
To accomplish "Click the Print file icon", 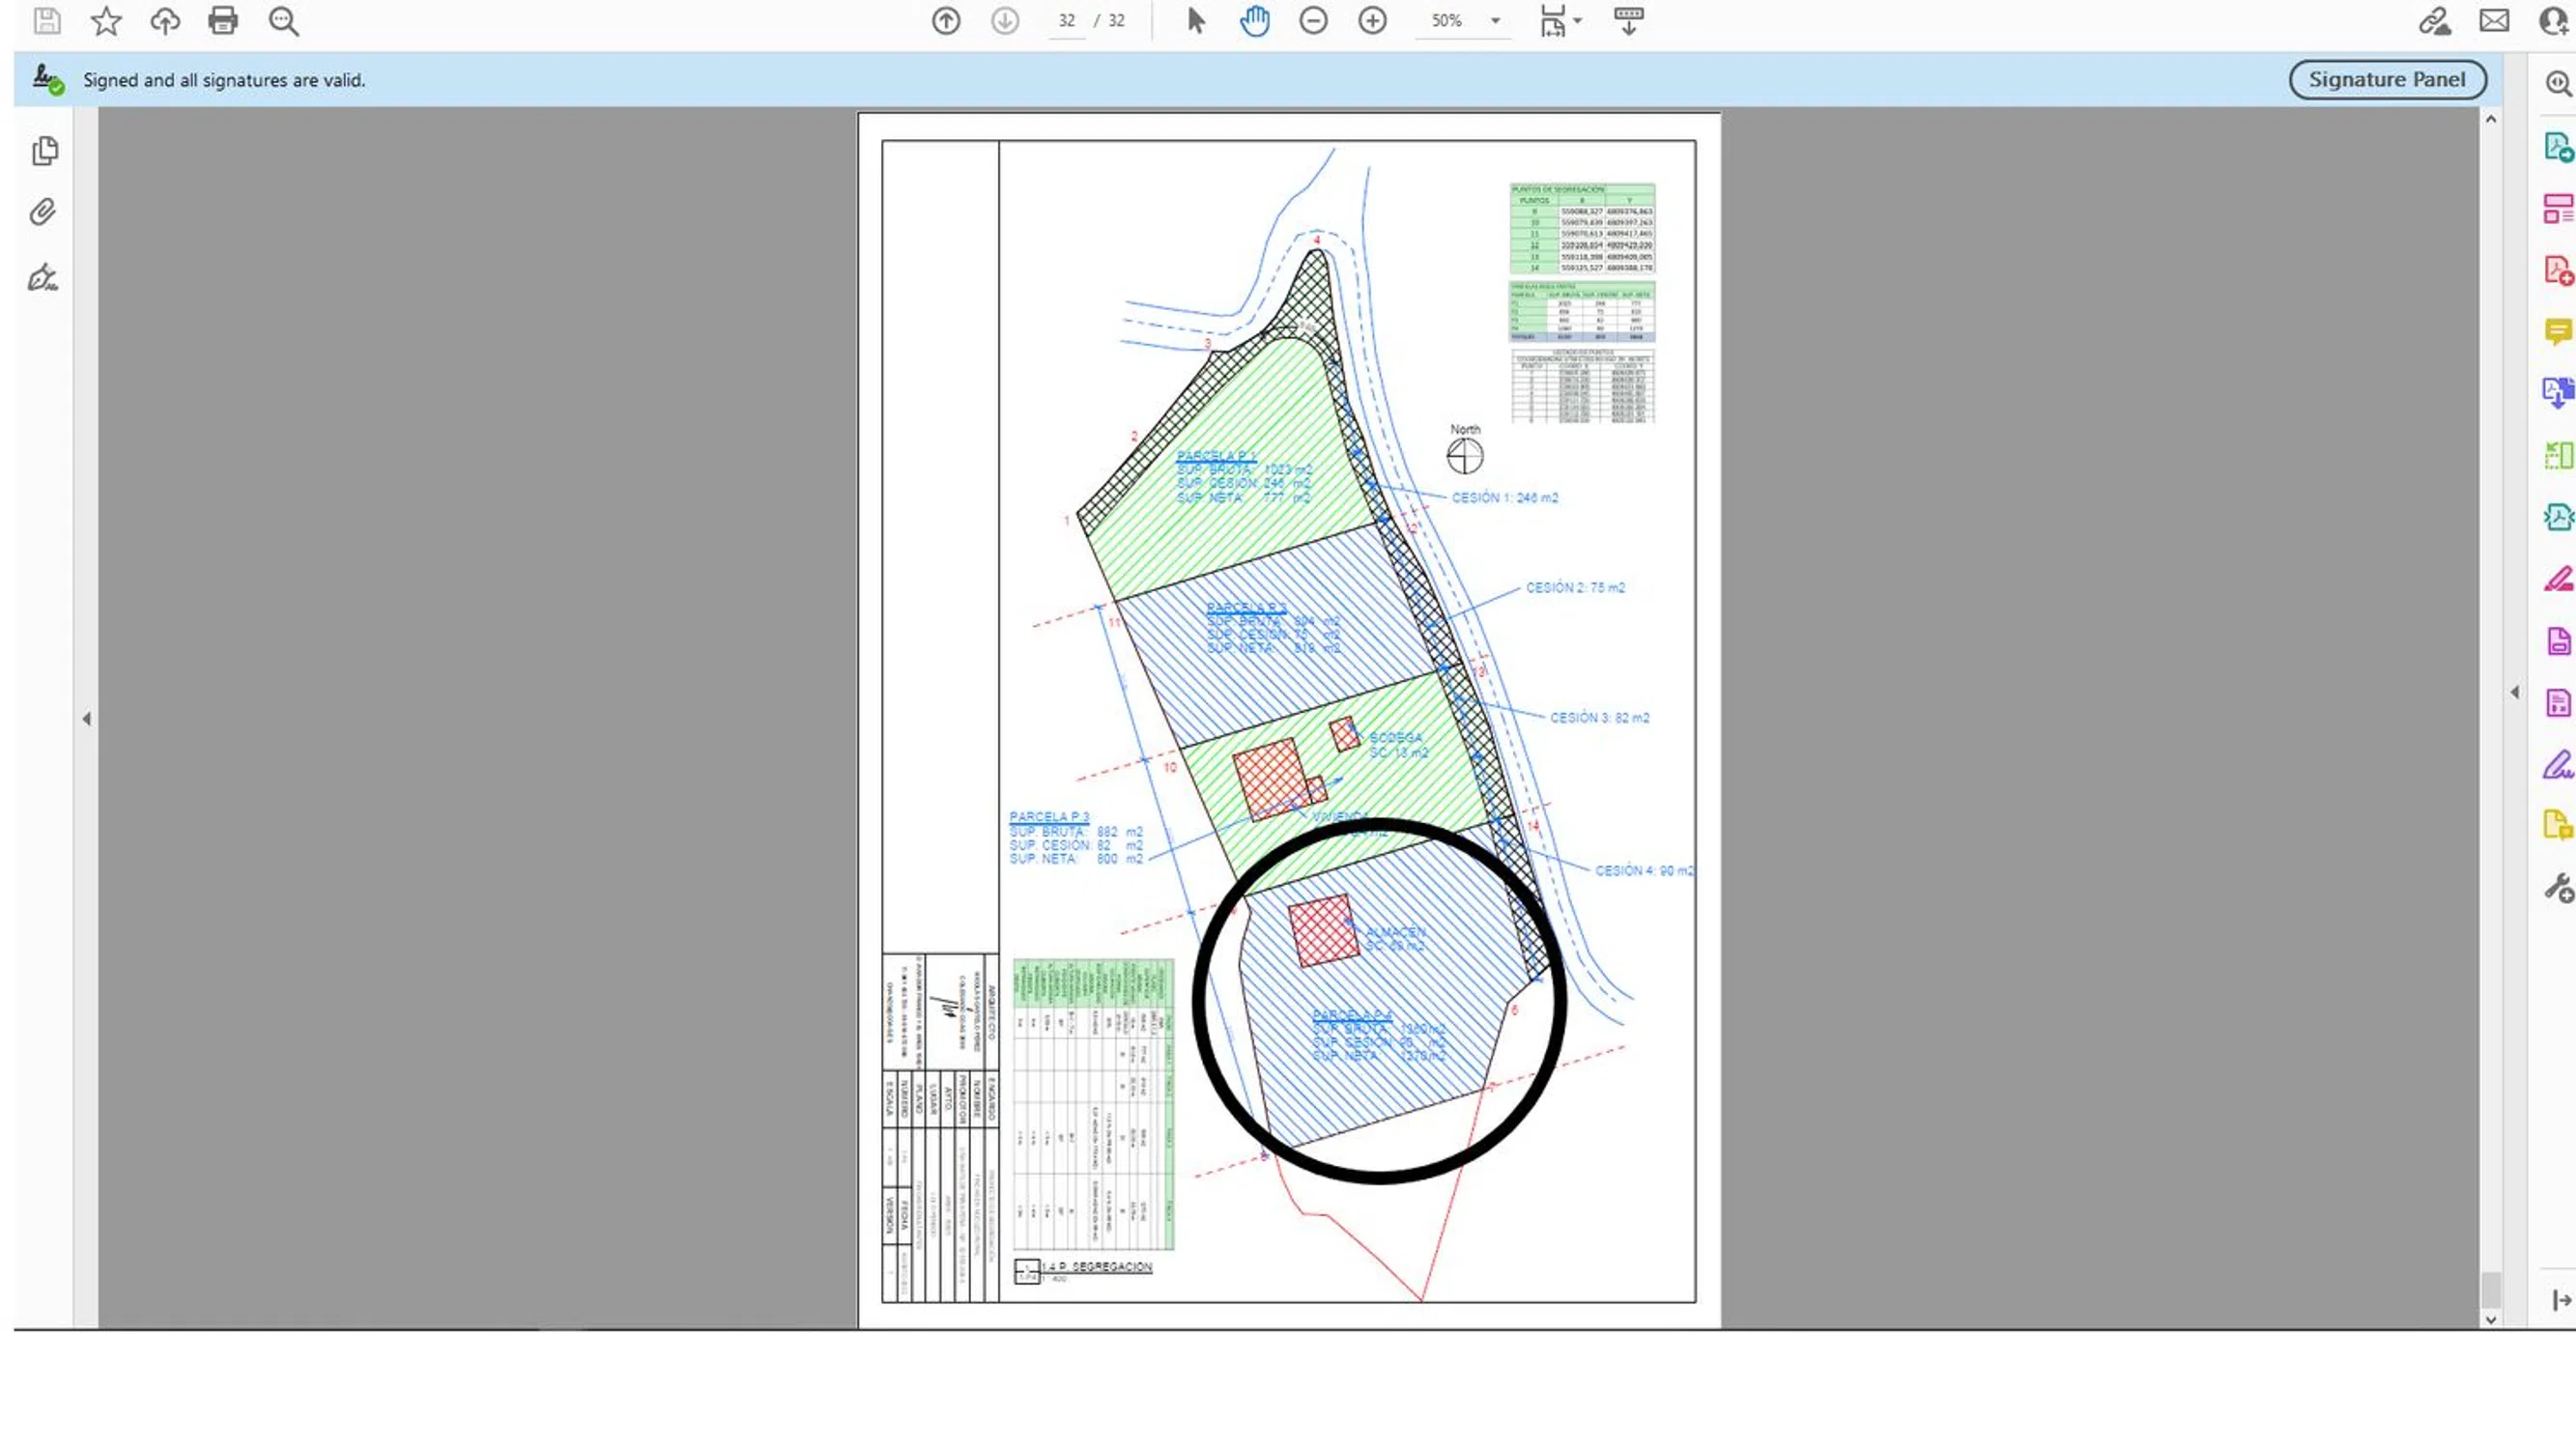I will coord(223,20).
